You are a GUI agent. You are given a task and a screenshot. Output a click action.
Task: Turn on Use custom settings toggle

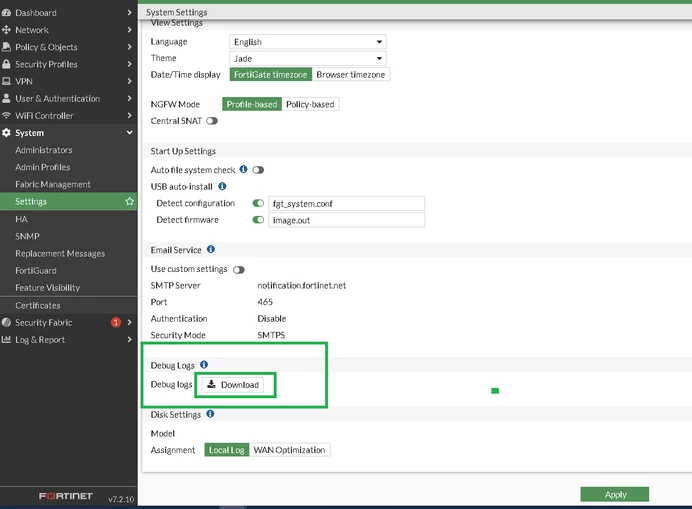click(239, 270)
